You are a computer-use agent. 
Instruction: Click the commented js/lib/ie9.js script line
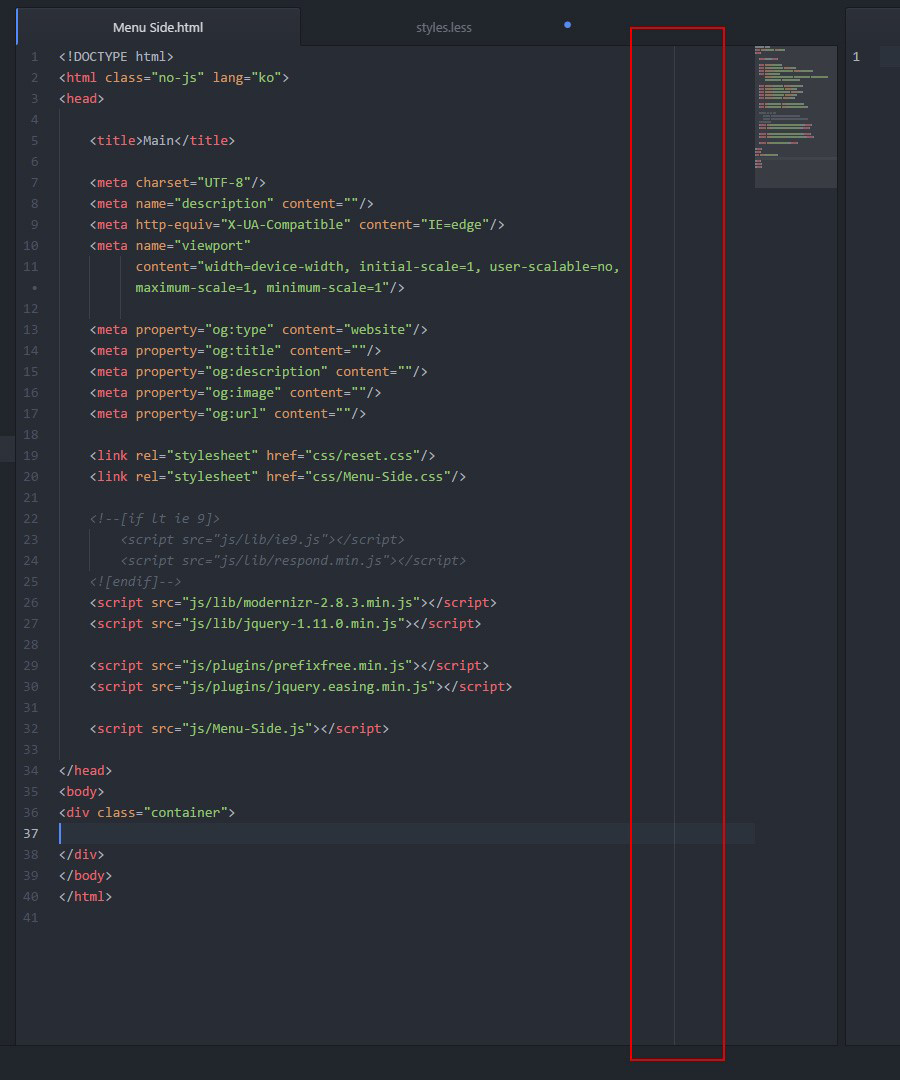click(x=262, y=540)
